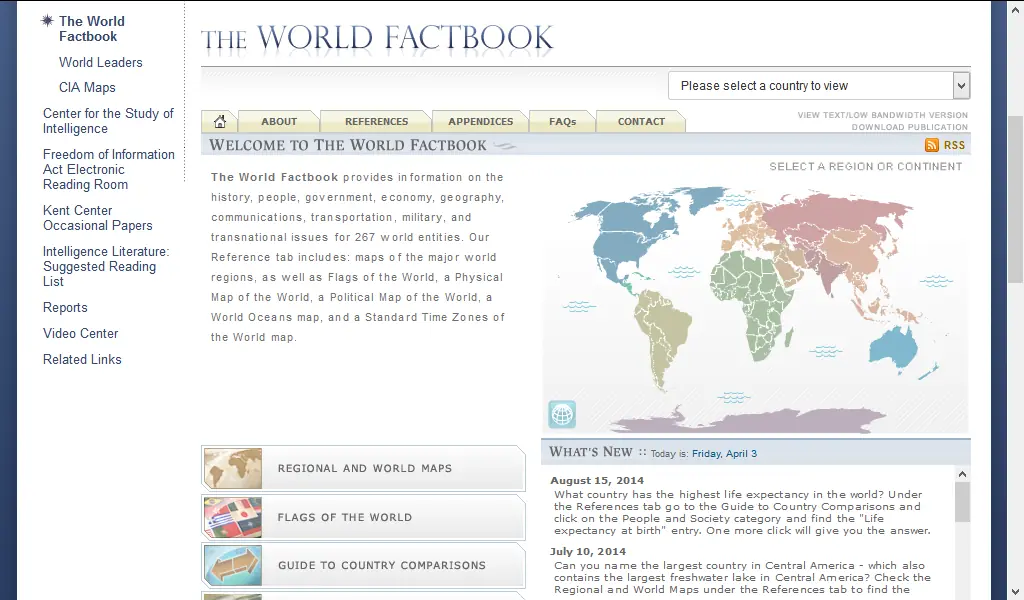Click the RSS text link
Screen dimensions: 1024x600
954,146
